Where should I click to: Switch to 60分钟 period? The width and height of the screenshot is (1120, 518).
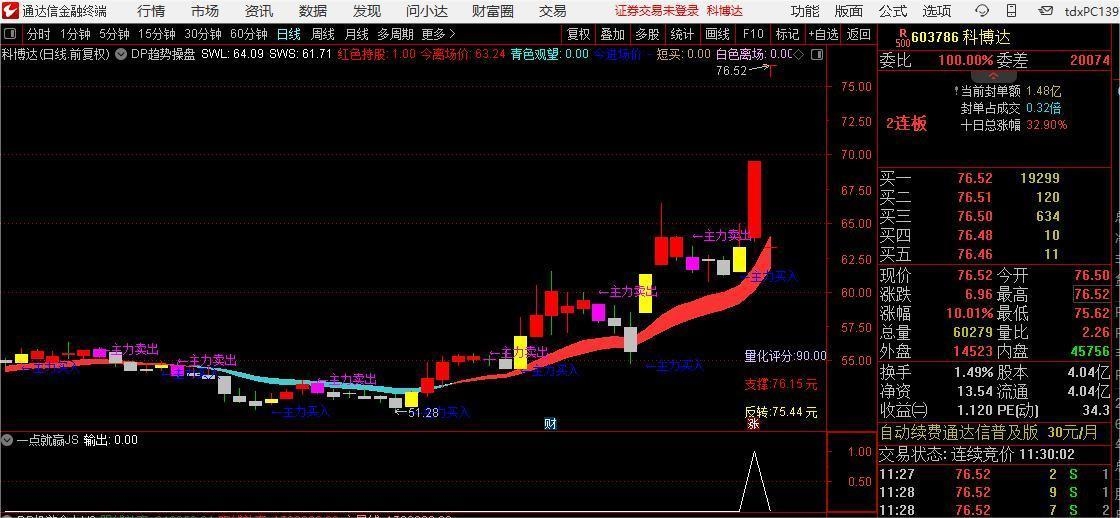click(249, 34)
